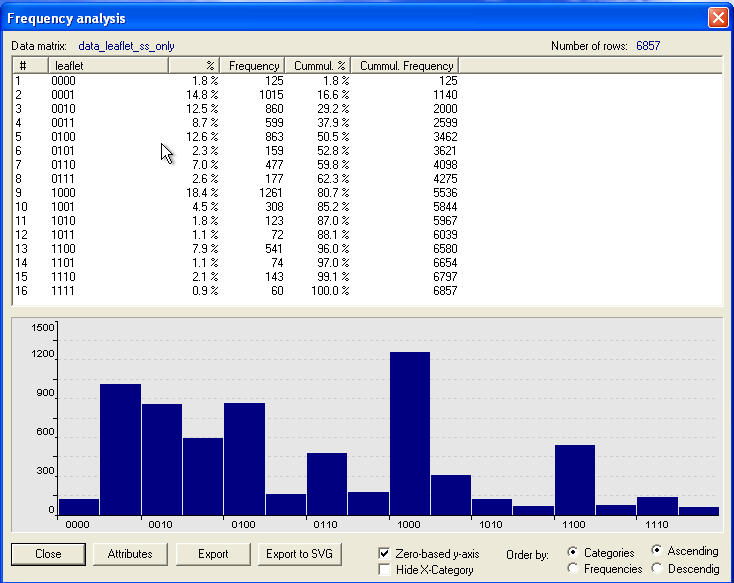Click the chart bar above 0110
The image size is (734, 583).
pyautogui.click(x=327, y=484)
